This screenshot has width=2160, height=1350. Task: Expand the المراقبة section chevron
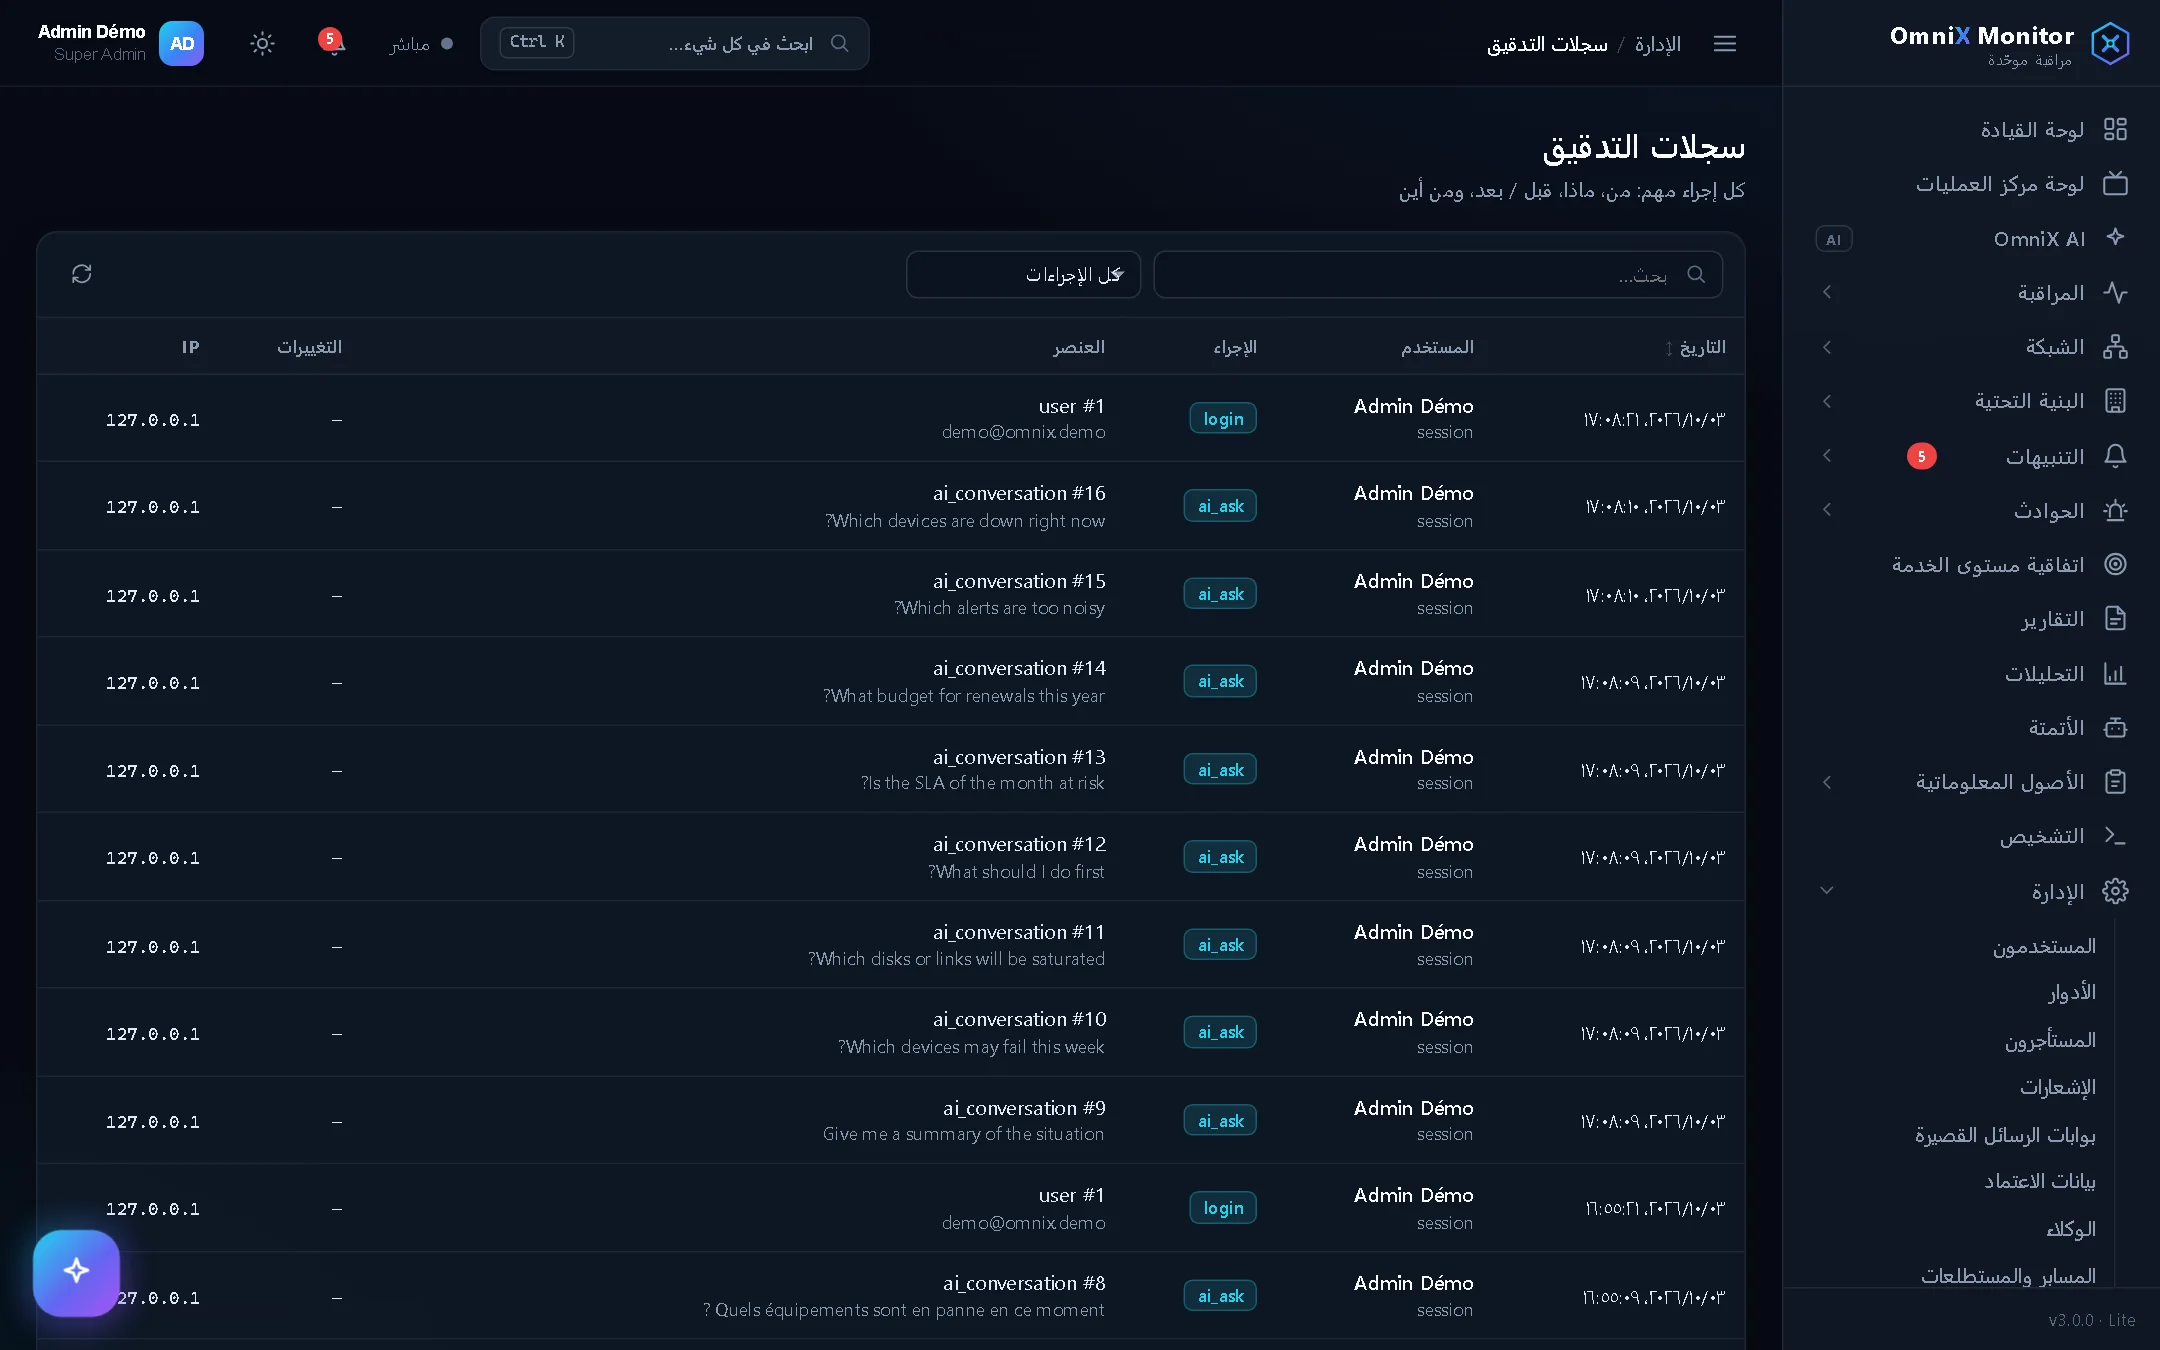[1827, 292]
